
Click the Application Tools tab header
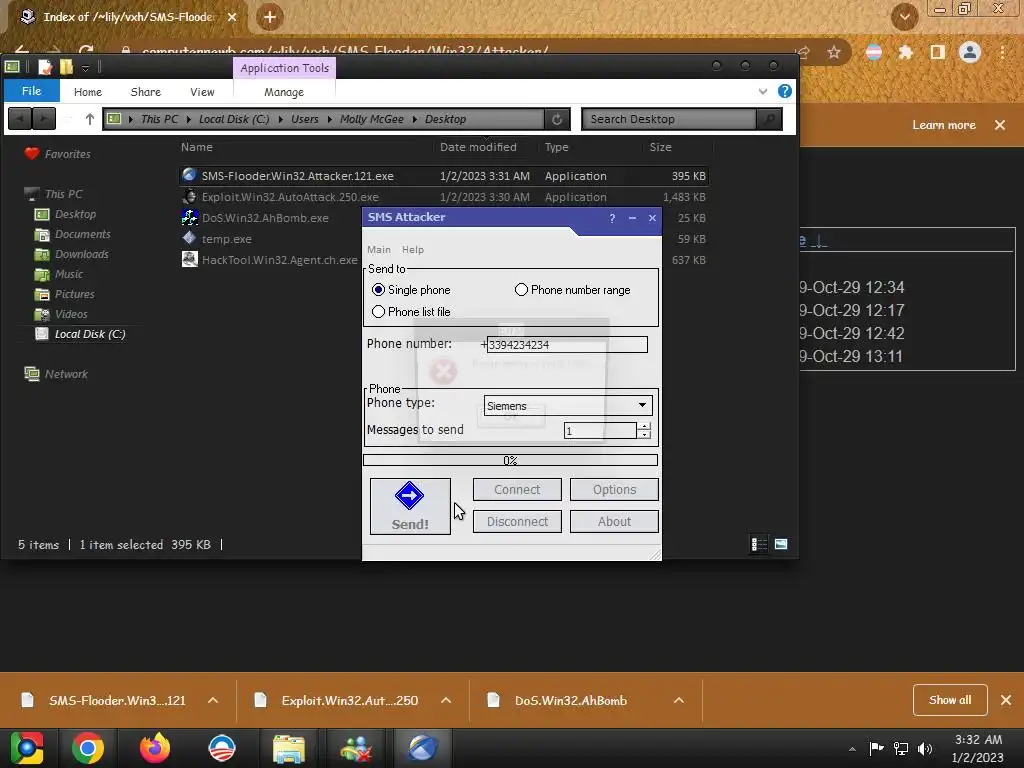coord(284,68)
